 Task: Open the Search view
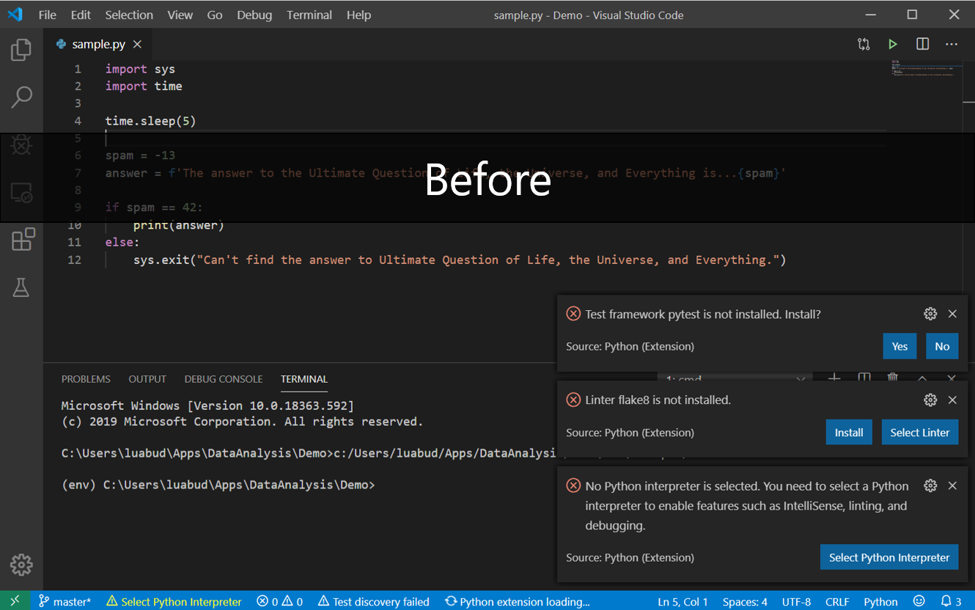(x=21, y=97)
